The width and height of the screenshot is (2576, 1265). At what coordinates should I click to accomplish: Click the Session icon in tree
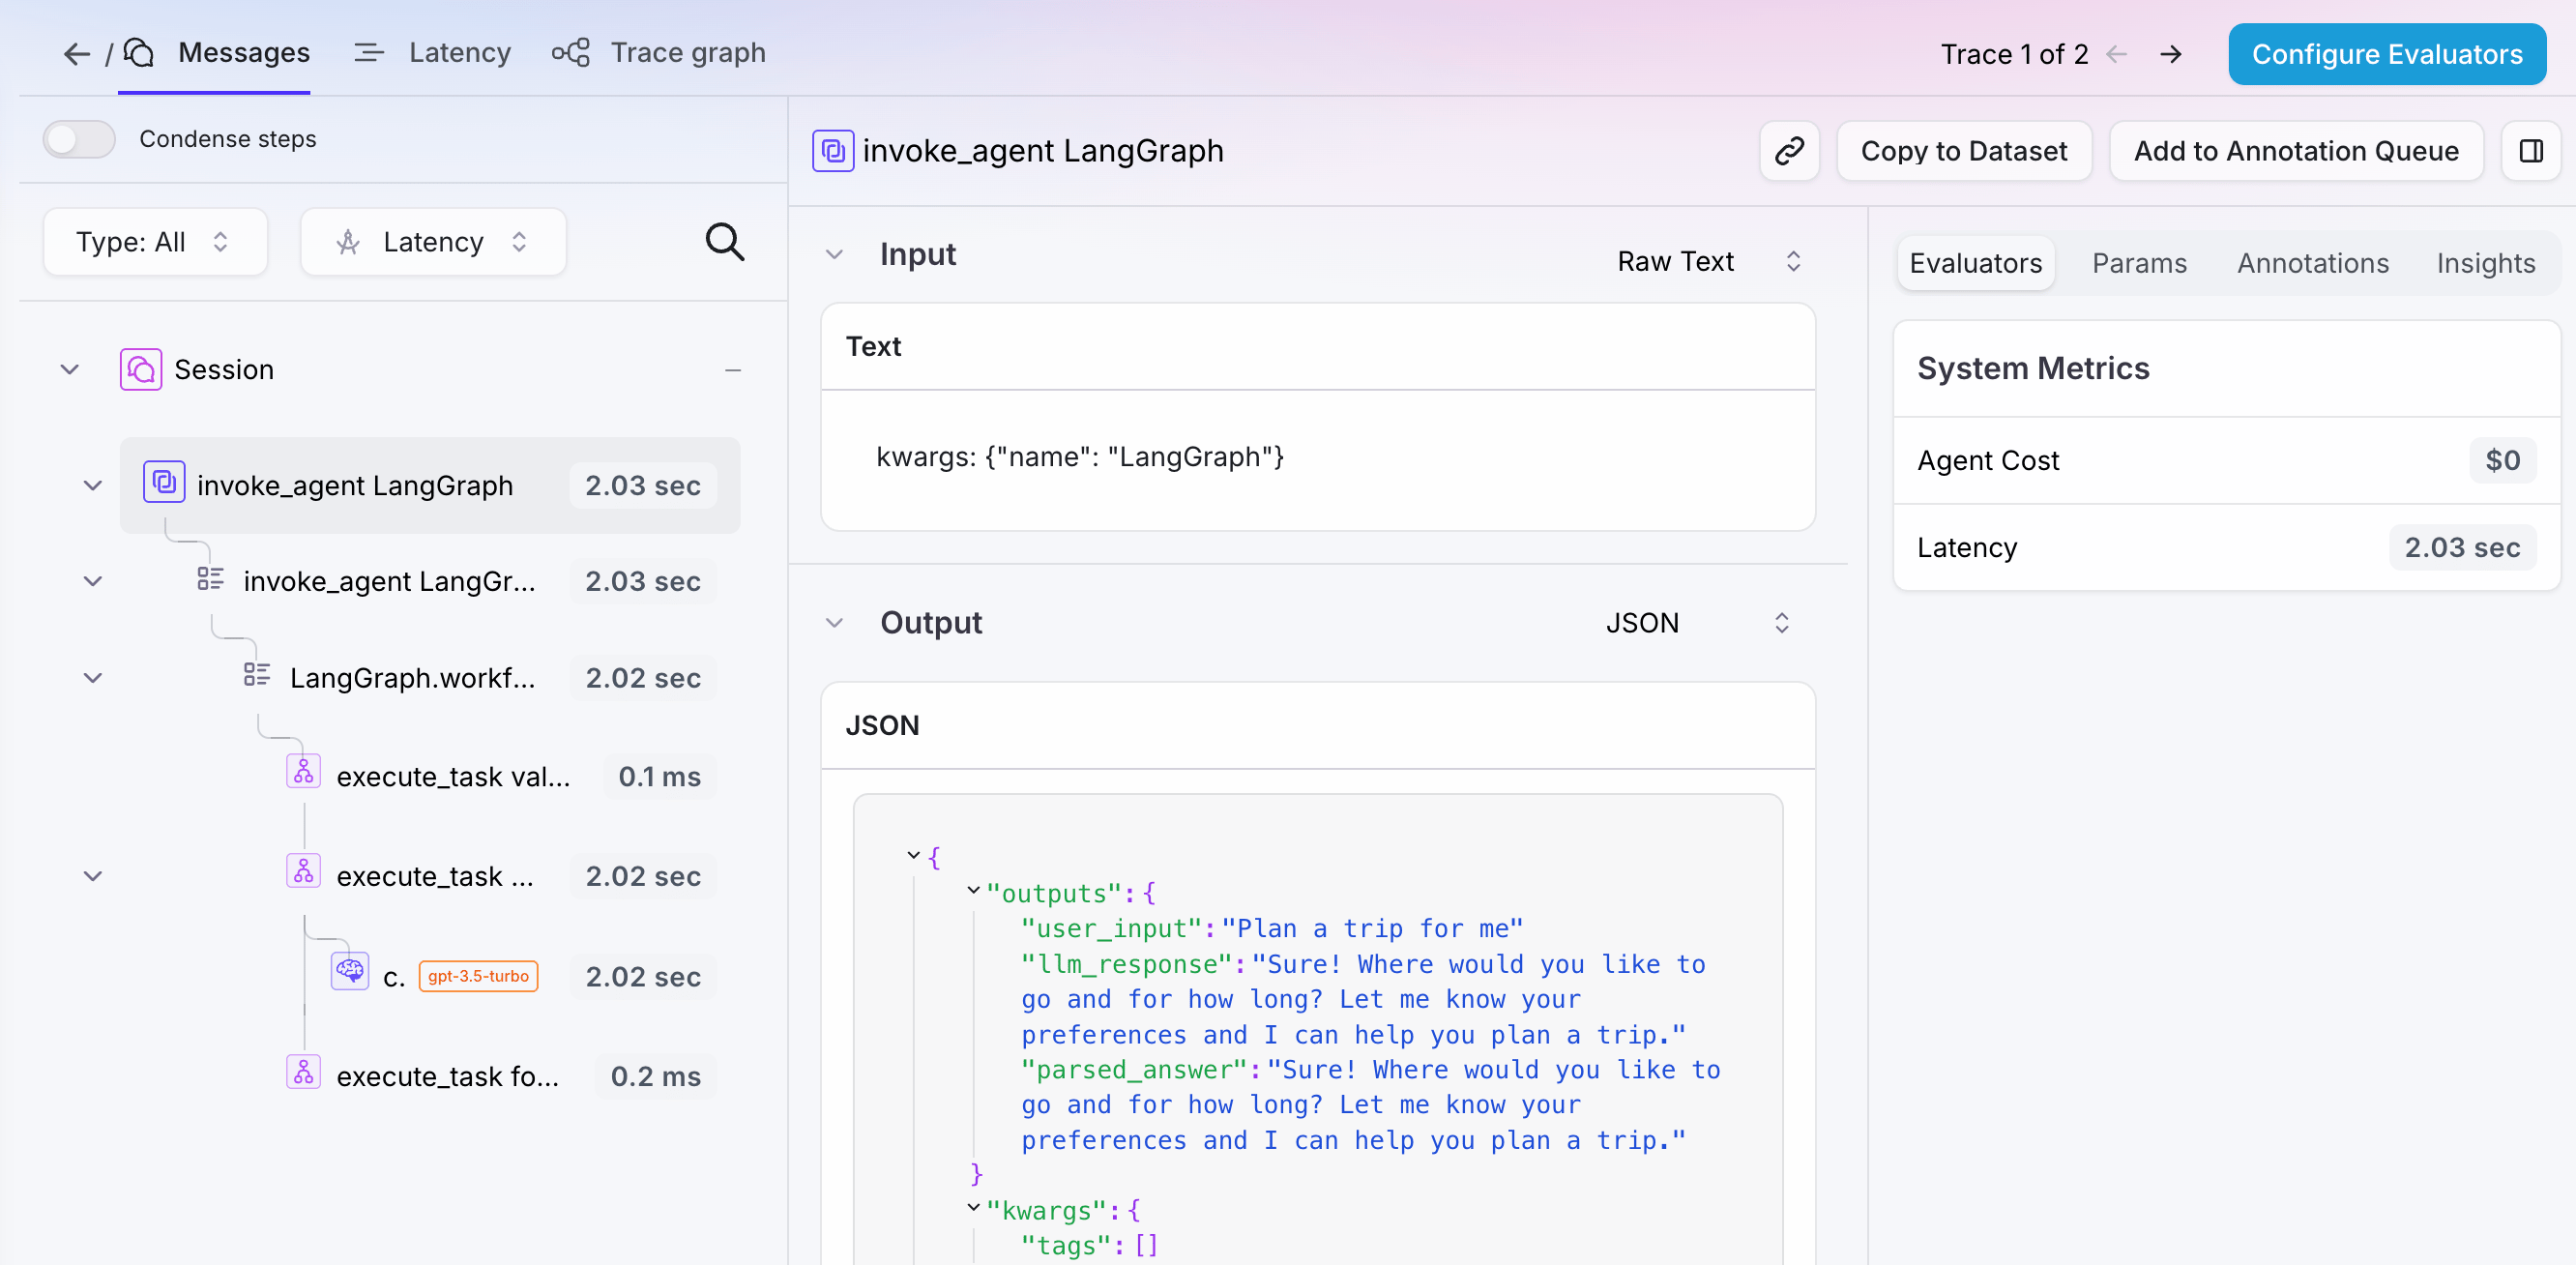(x=141, y=369)
